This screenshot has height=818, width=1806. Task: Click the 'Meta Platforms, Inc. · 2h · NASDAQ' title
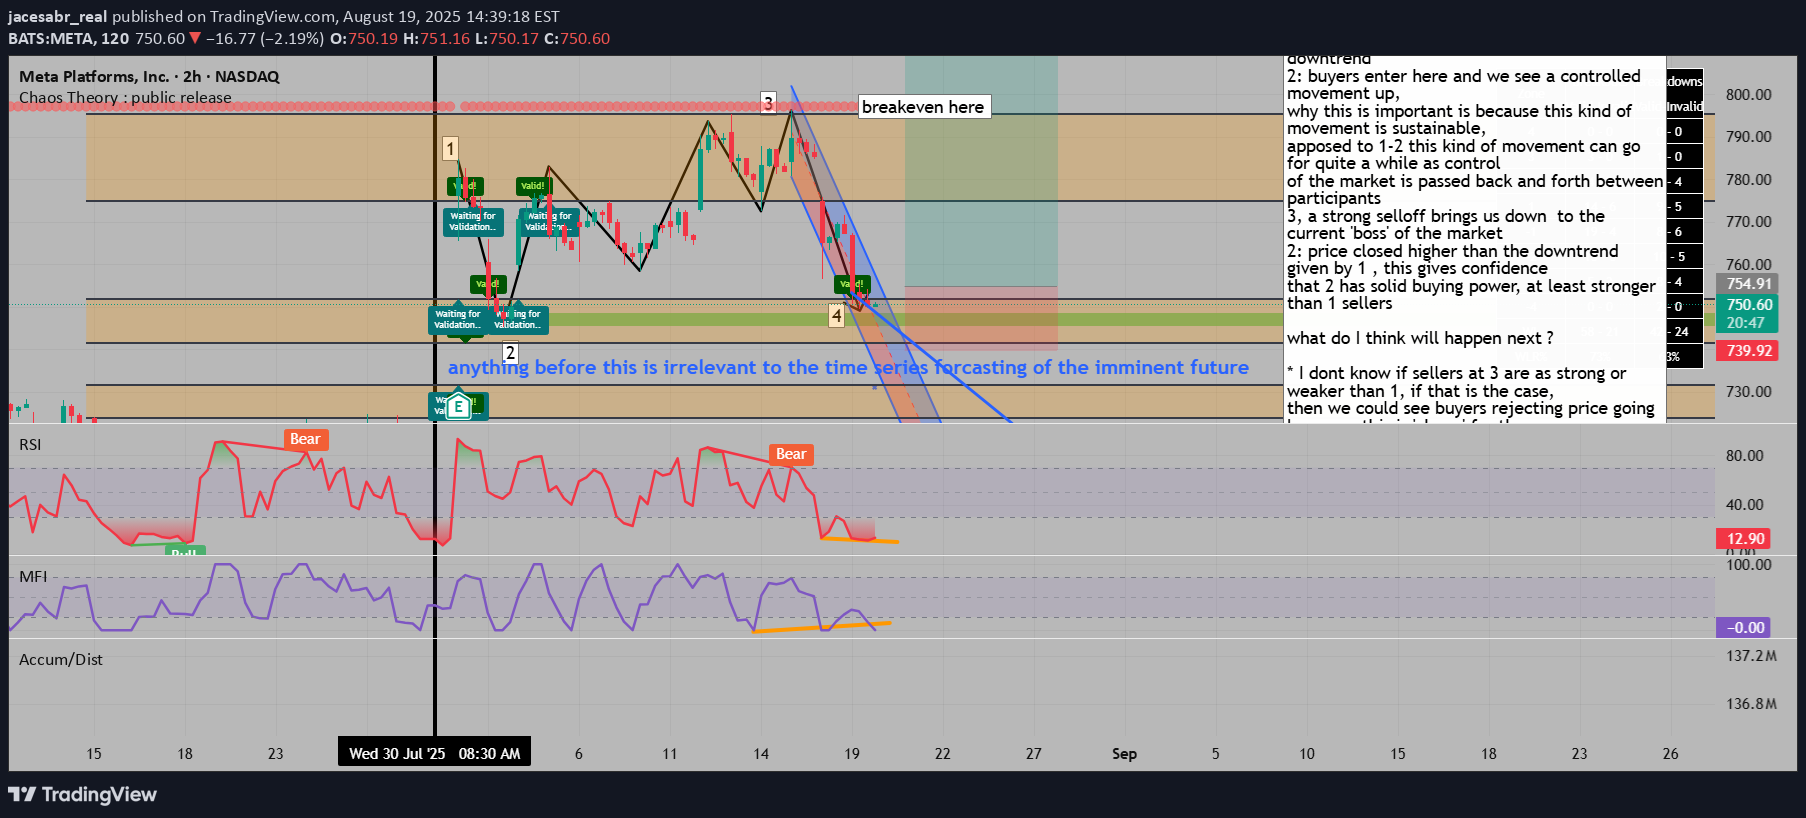tap(149, 77)
